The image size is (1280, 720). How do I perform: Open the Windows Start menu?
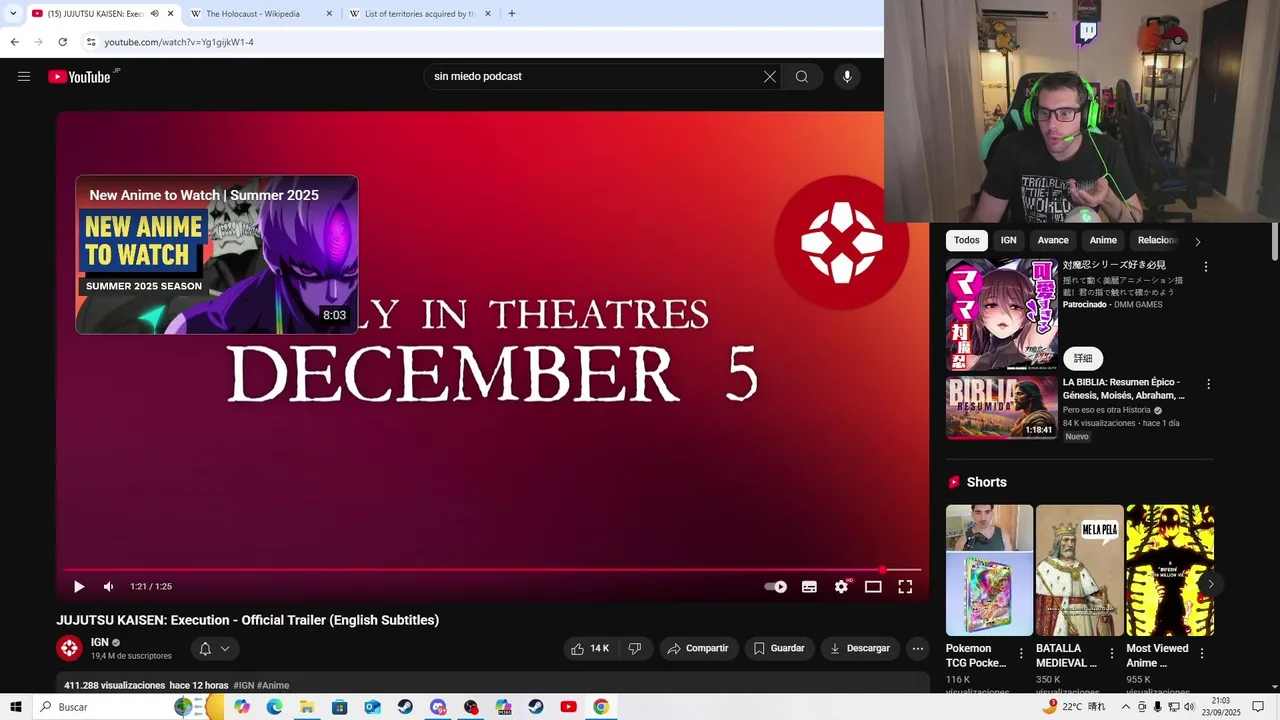[16, 707]
